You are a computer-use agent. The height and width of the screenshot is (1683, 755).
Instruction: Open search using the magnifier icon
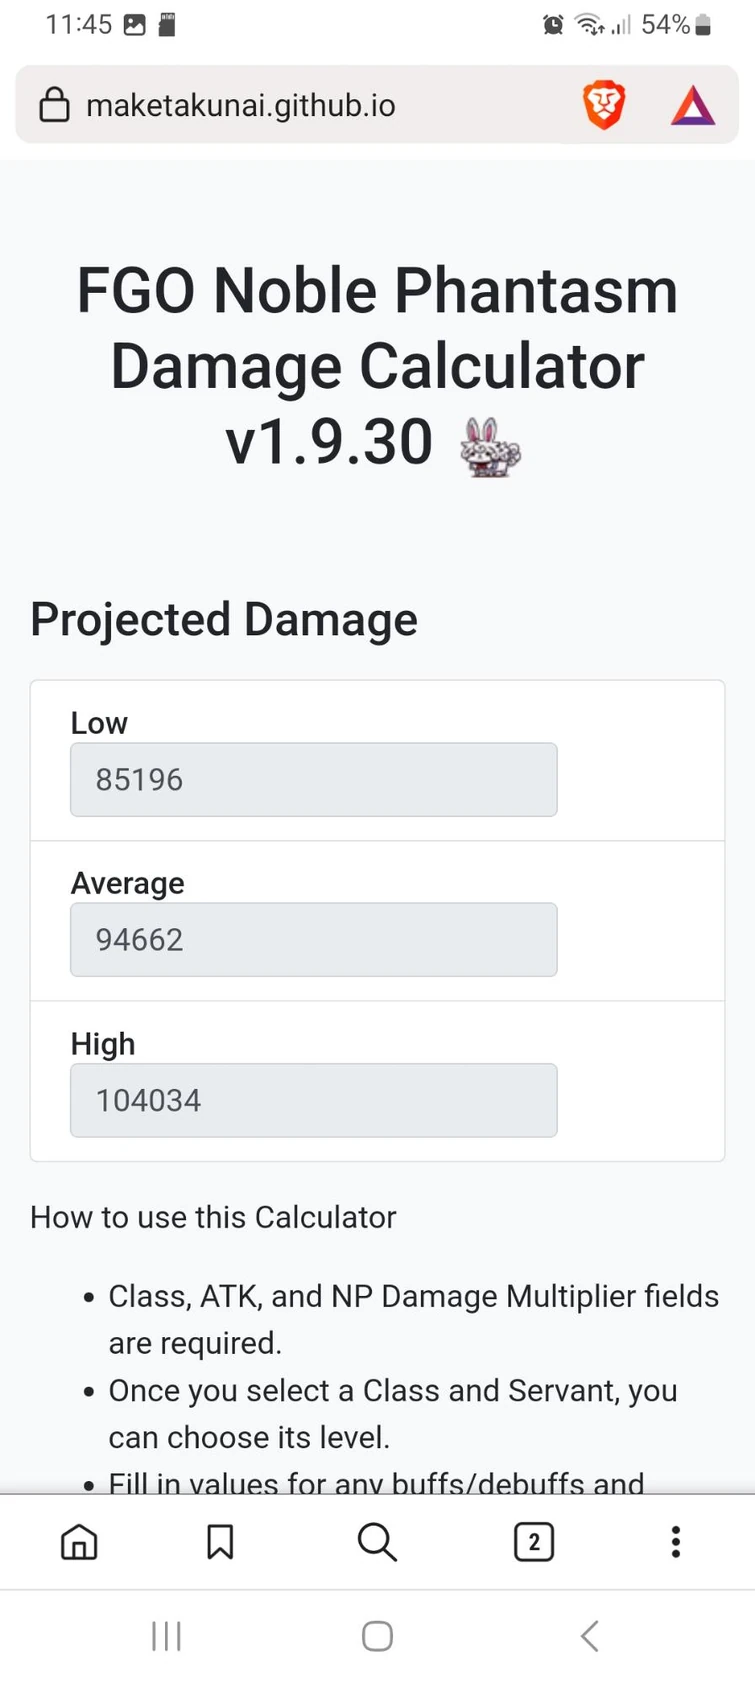coord(377,1542)
